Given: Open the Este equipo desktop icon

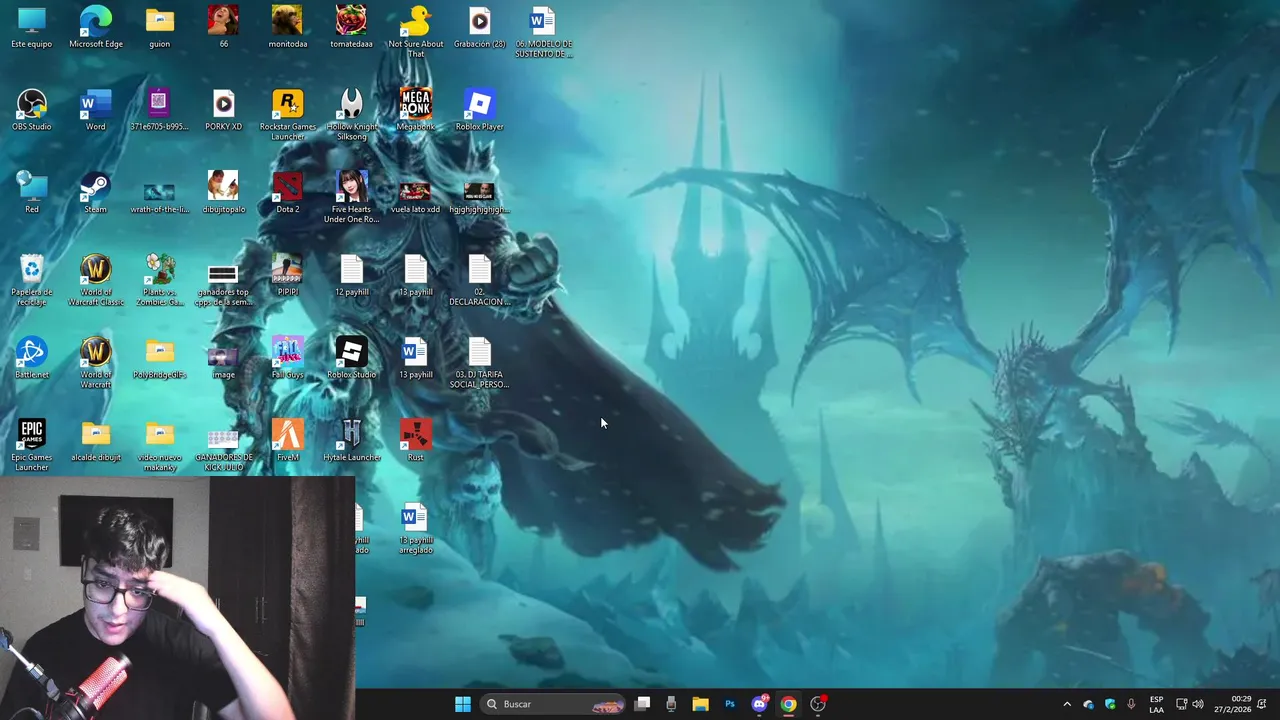Looking at the screenshot, I should click(32, 27).
